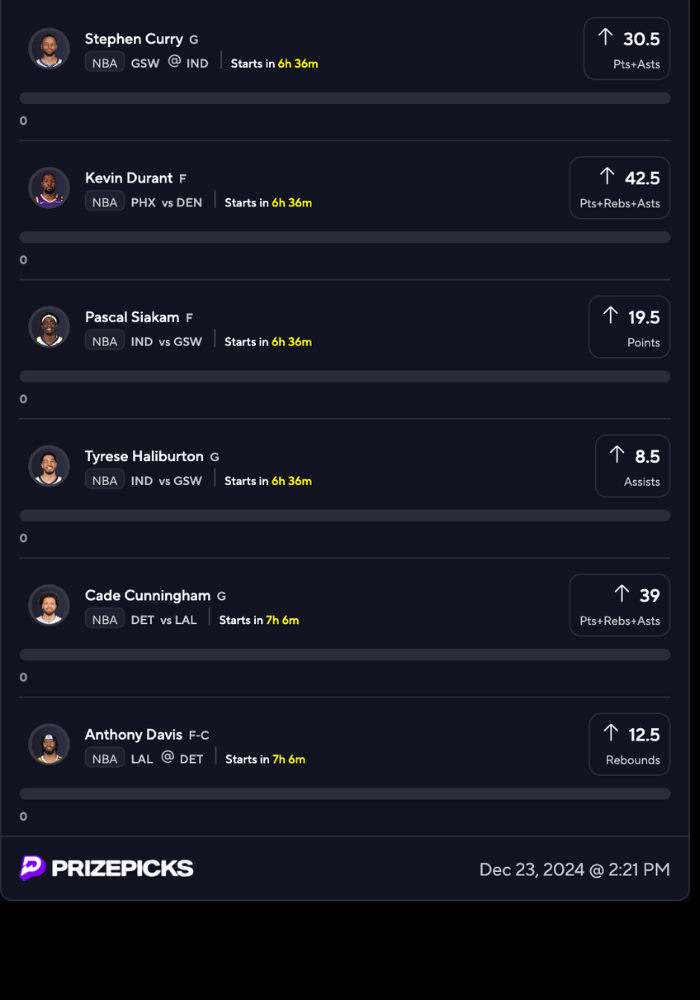Click the NBA league tag beside PHX vs DEN
700x1000 pixels.
[x=105, y=202]
